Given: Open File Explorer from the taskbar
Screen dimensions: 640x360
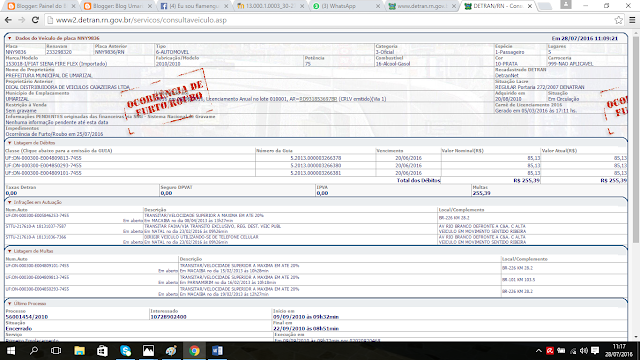Looking at the screenshot, I should pyautogui.click(x=79, y=351).
